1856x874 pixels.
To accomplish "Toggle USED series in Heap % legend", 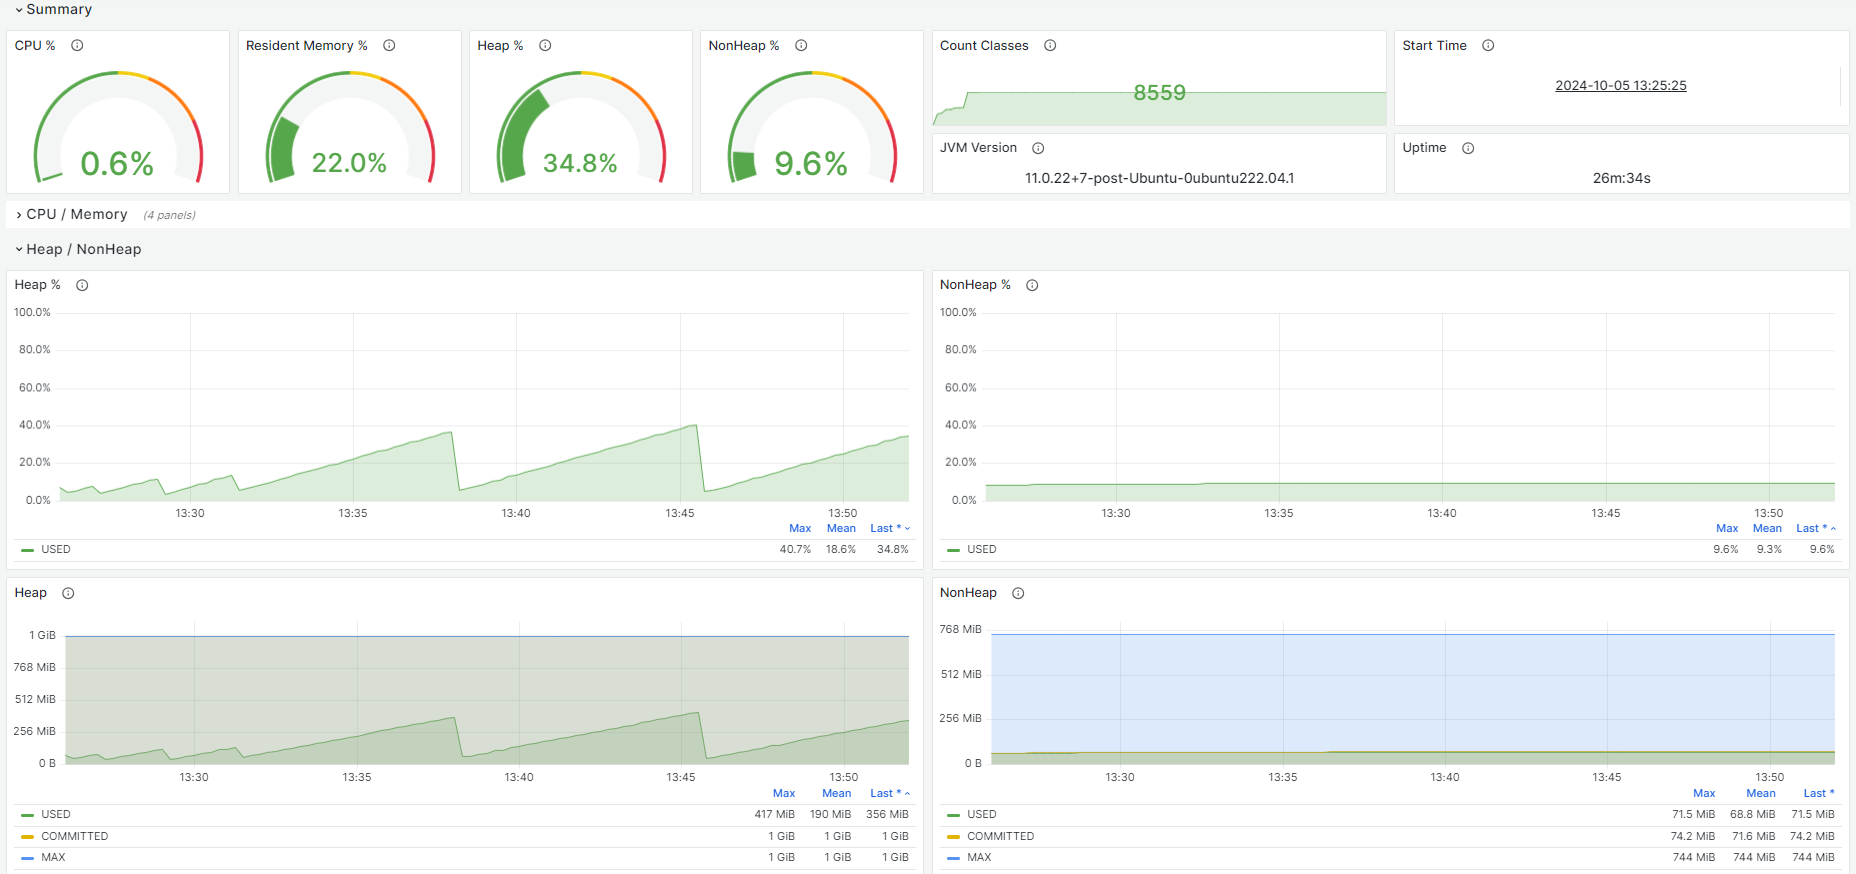I will pos(56,549).
